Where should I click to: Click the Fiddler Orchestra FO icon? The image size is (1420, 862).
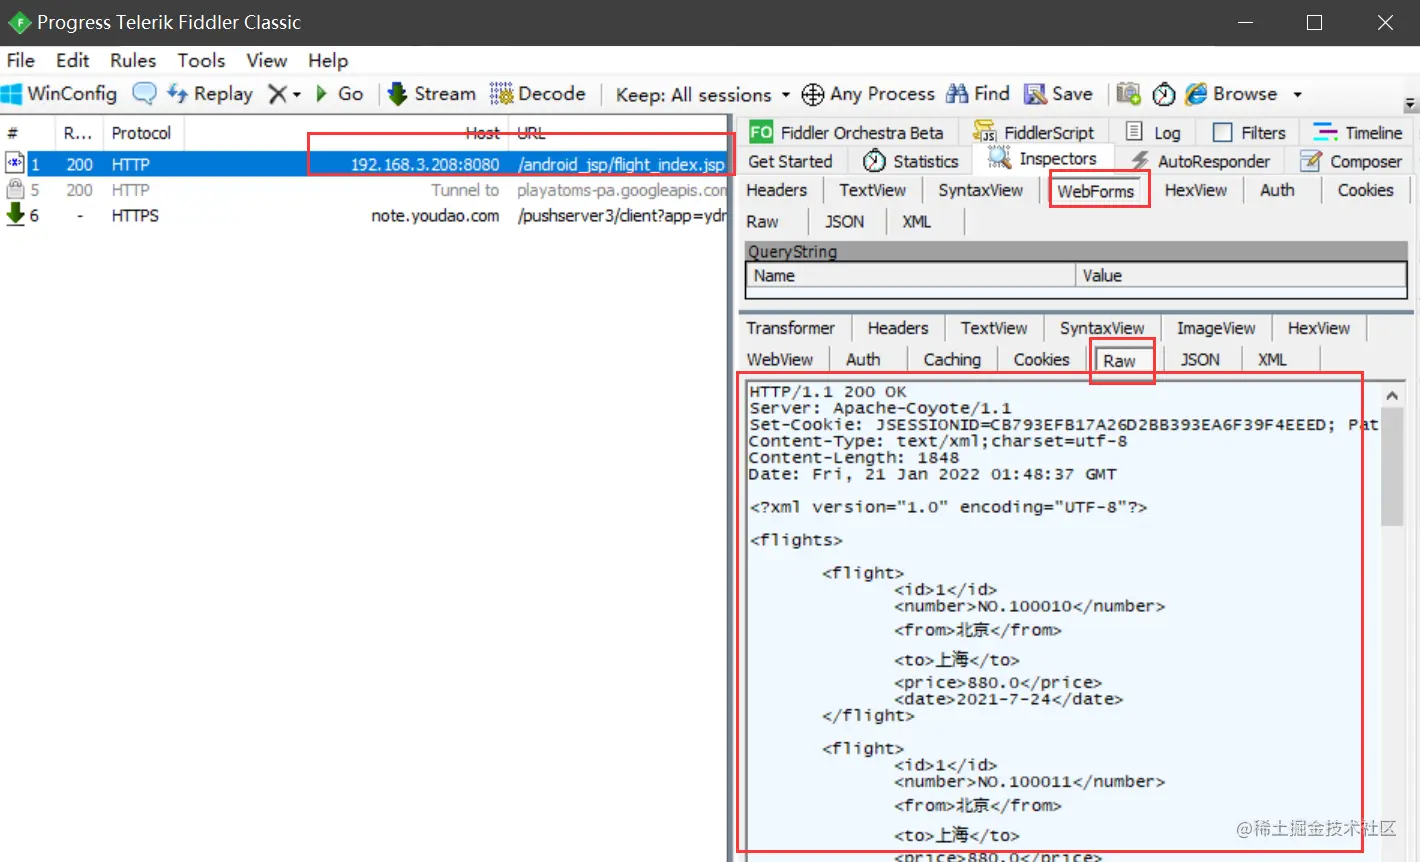point(761,132)
